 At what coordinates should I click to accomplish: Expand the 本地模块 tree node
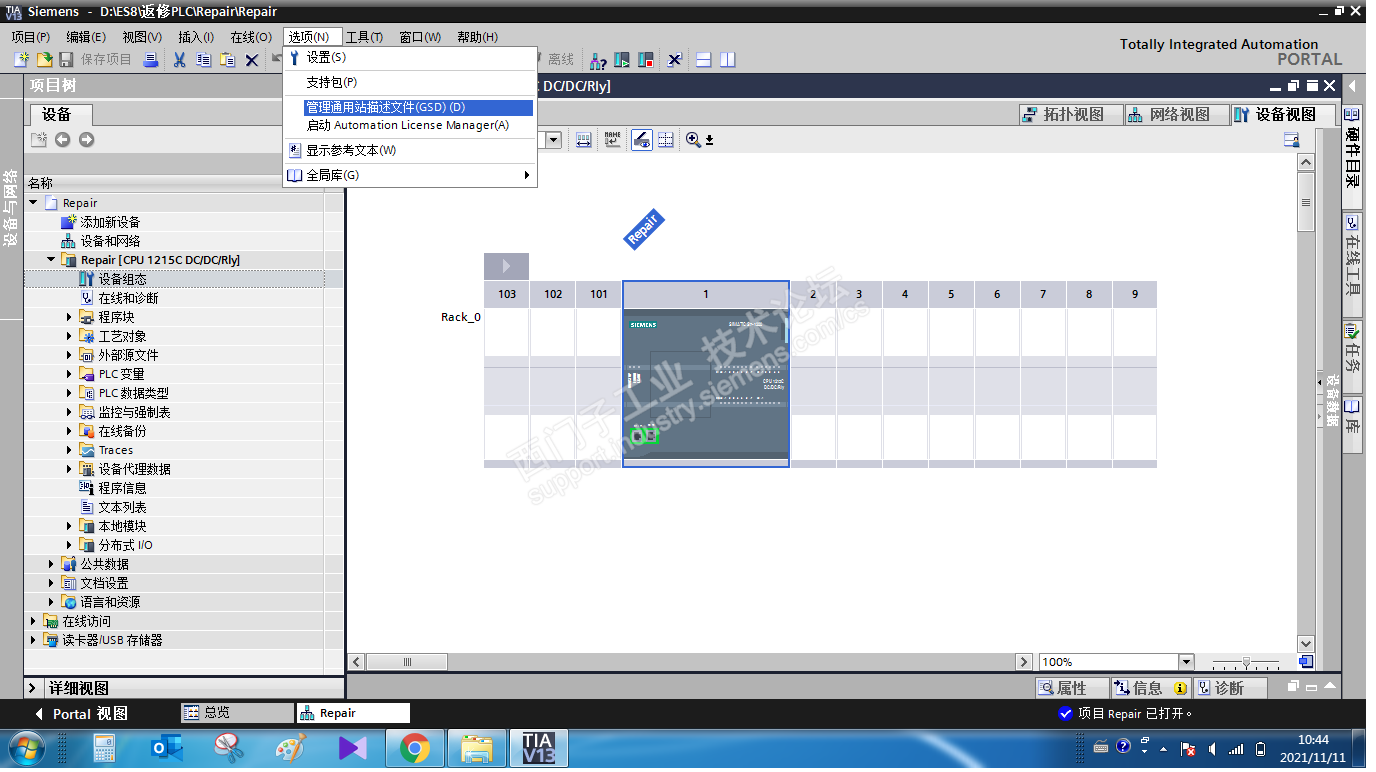click(69, 526)
